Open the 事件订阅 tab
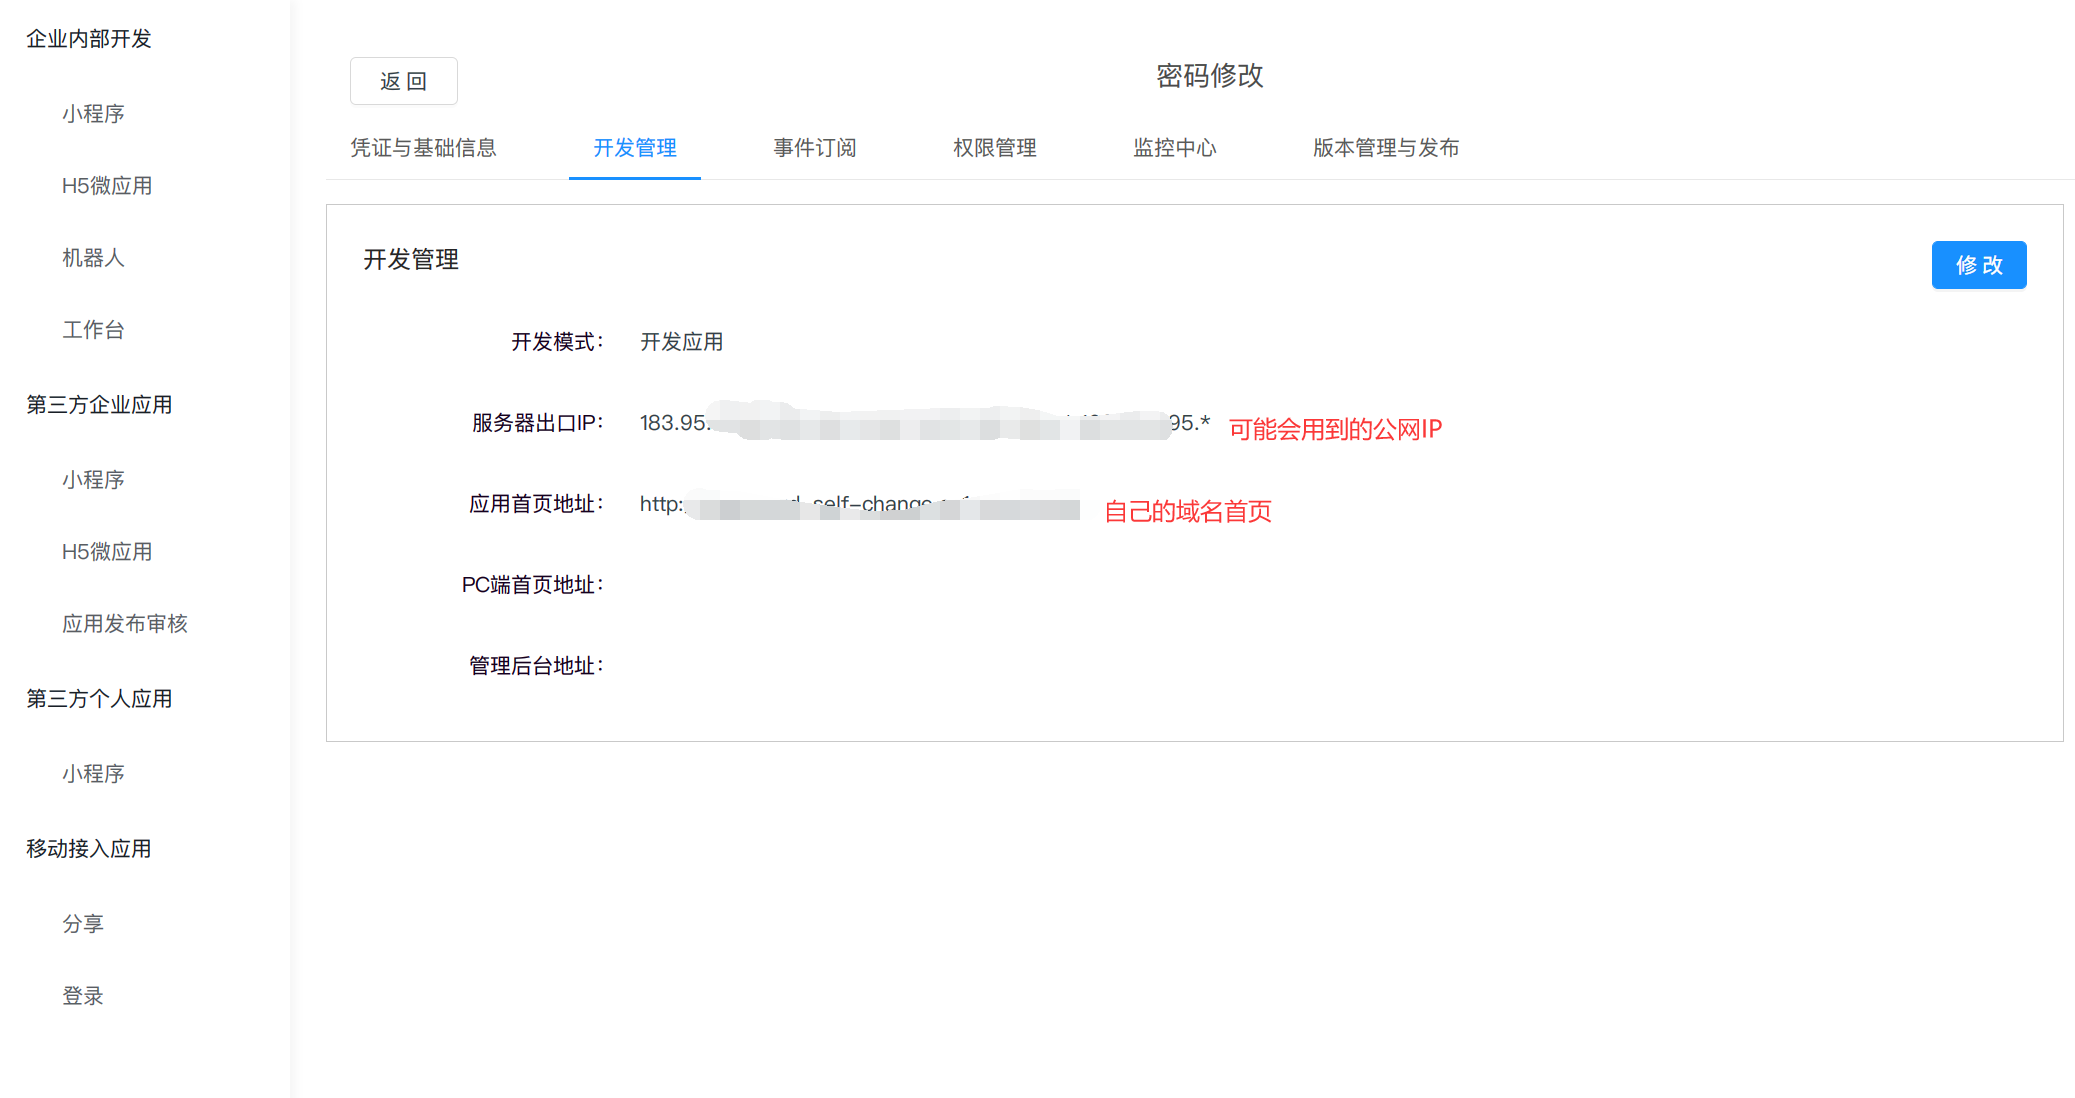Image resolution: width=2075 pixels, height=1098 pixels. (x=814, y=148)
